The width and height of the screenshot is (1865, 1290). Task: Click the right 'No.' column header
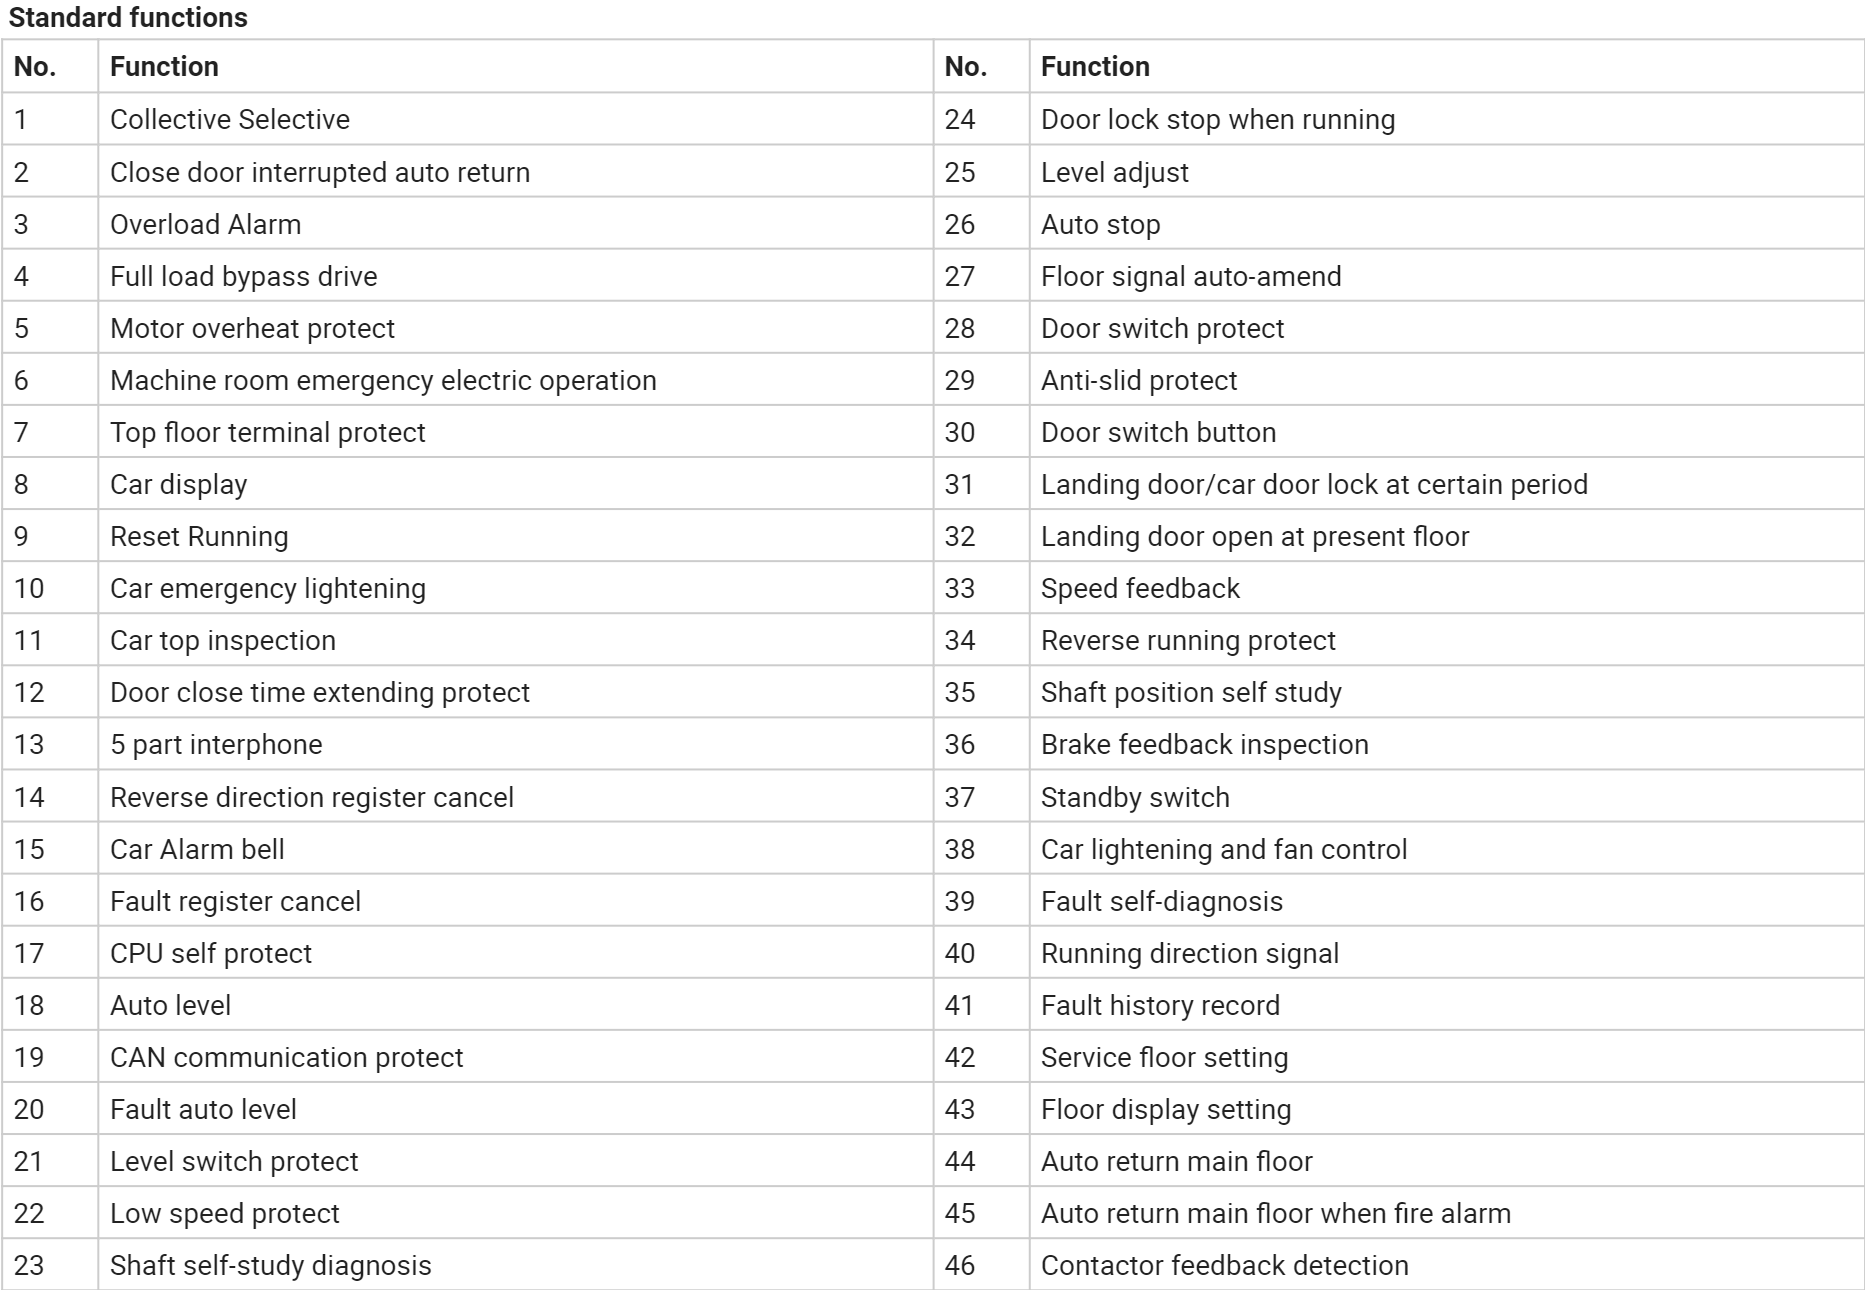[x=965, y=67]
